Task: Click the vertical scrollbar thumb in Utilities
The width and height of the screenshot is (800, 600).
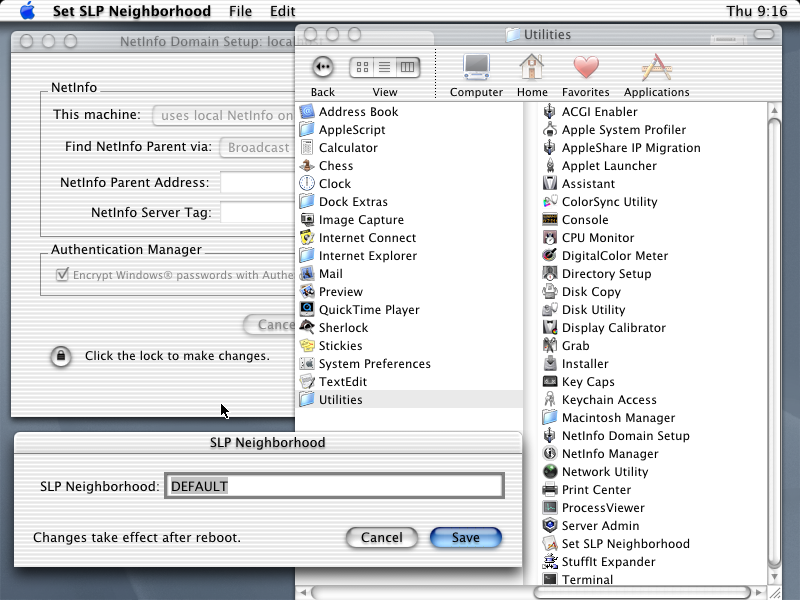Action: 774,342
